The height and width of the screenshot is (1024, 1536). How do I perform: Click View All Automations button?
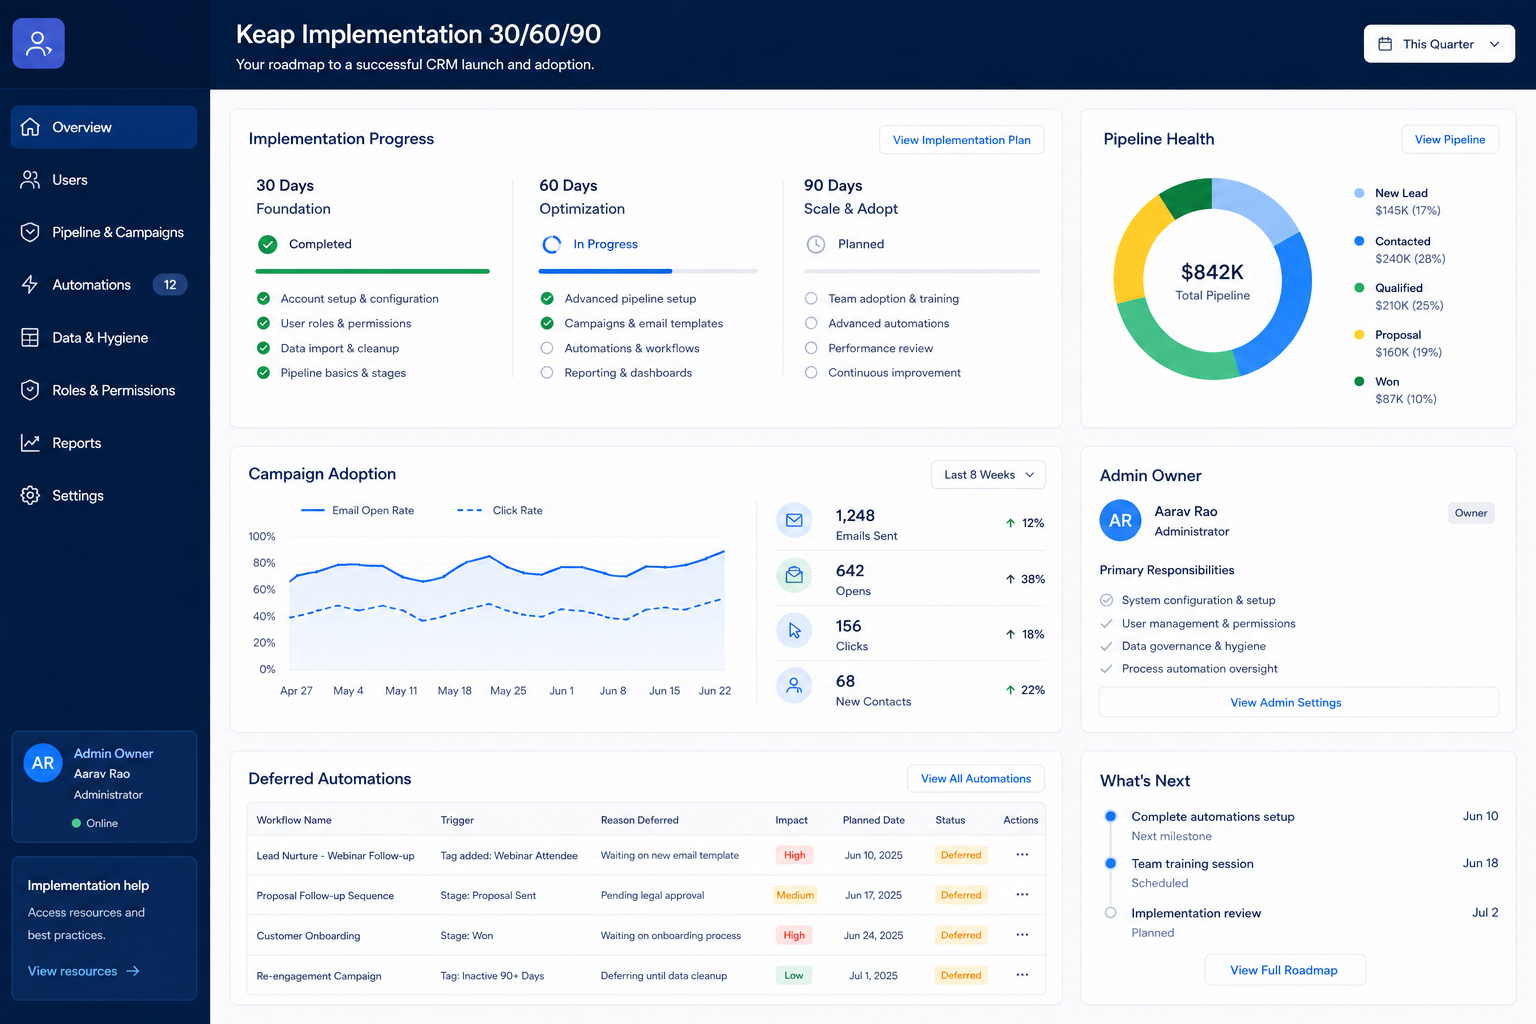point(975,779)
